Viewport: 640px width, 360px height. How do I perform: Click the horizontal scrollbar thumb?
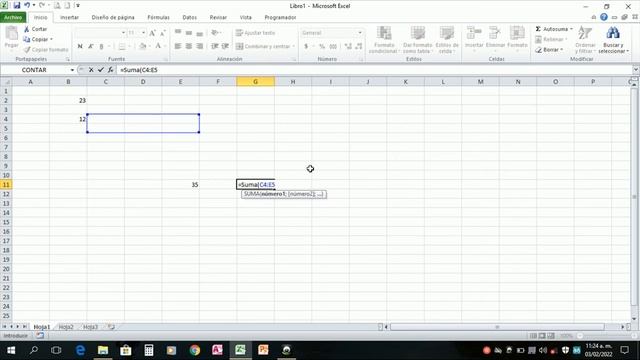(497, 327)
